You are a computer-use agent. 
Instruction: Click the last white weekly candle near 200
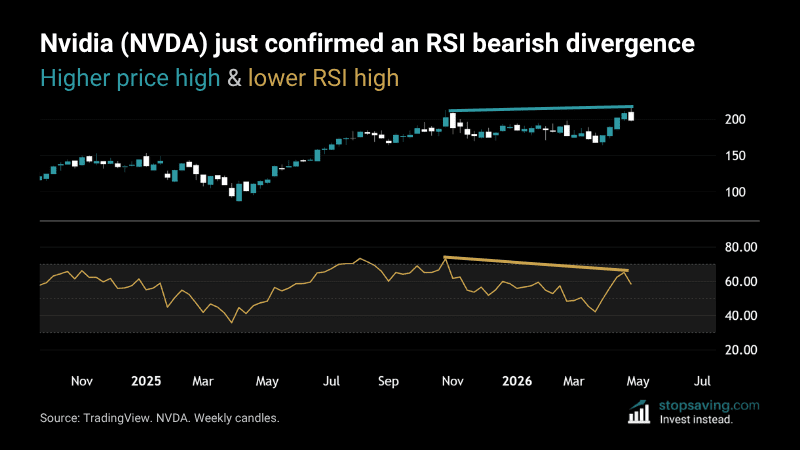[632, 116]
